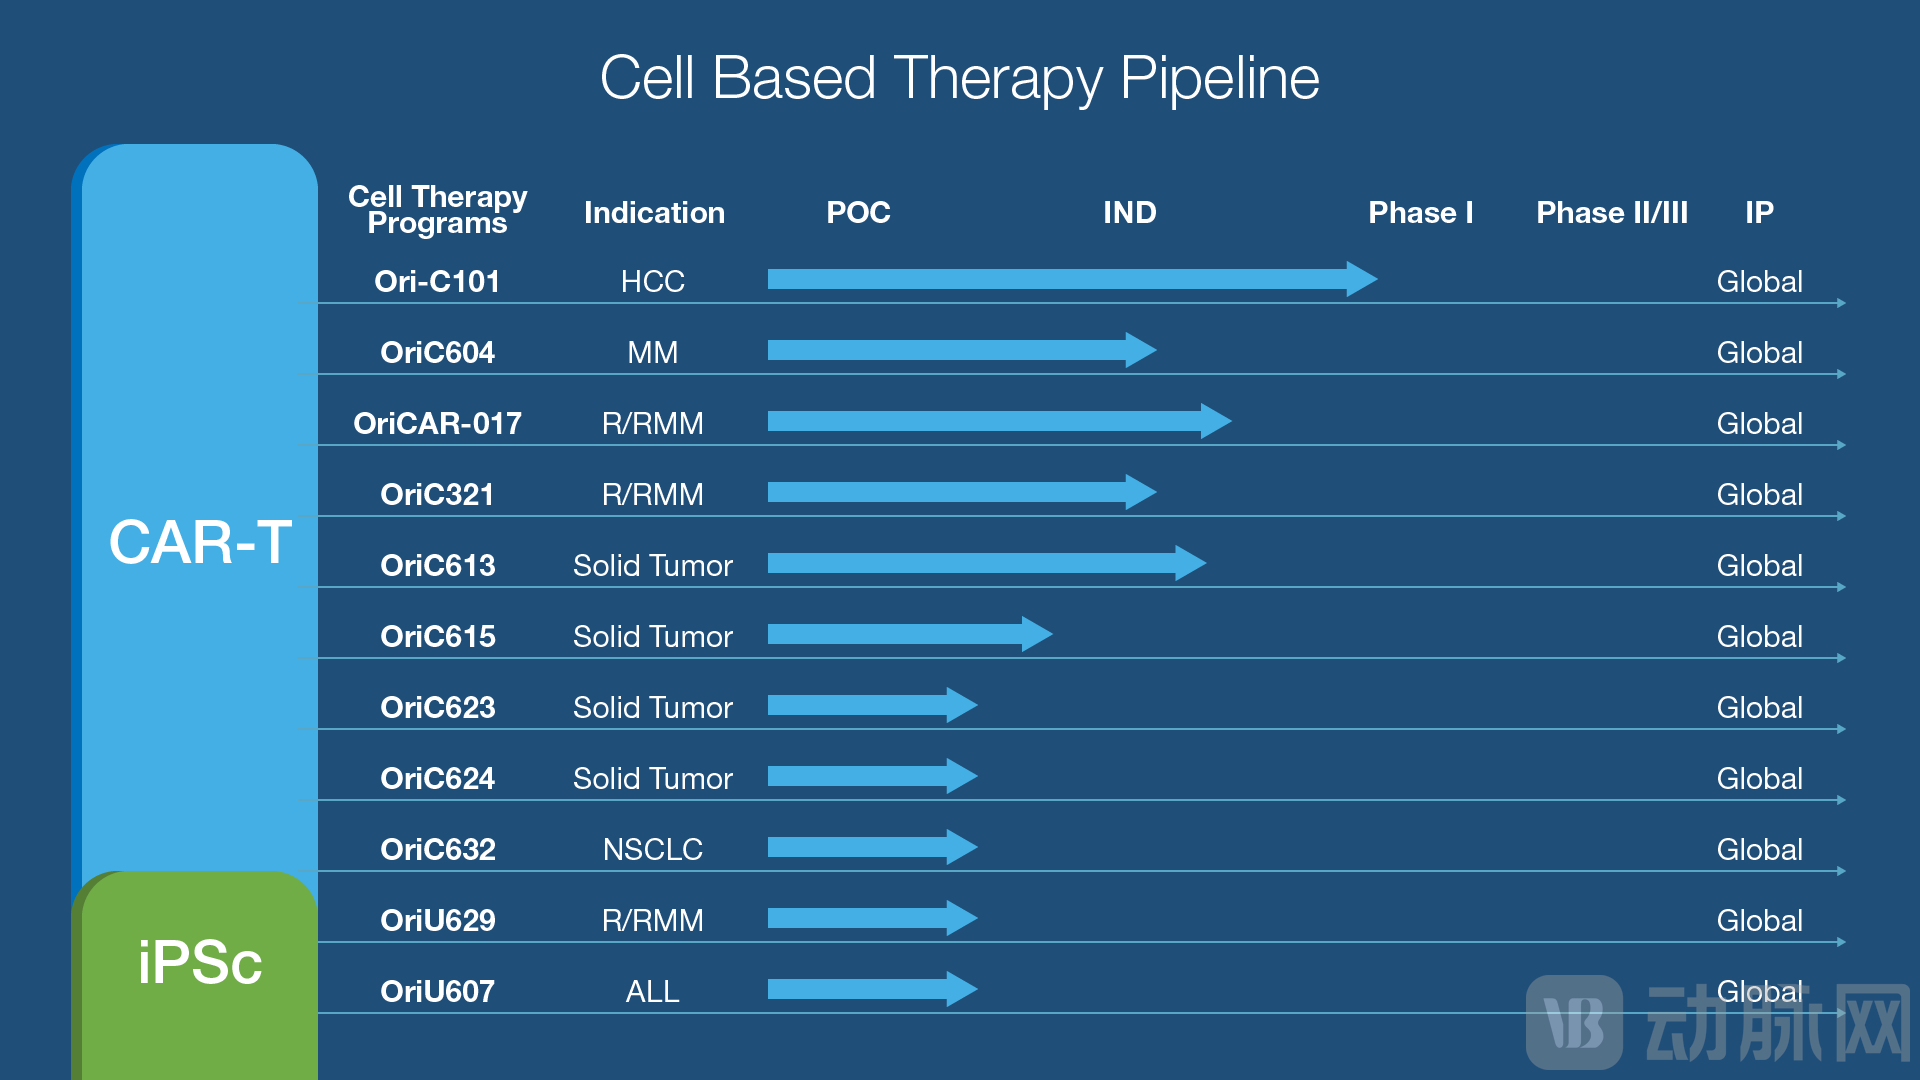Click the watermark logo icon at bottom right
The width and height of the screenshot is (1920, 1080).
point(1573,1022)
